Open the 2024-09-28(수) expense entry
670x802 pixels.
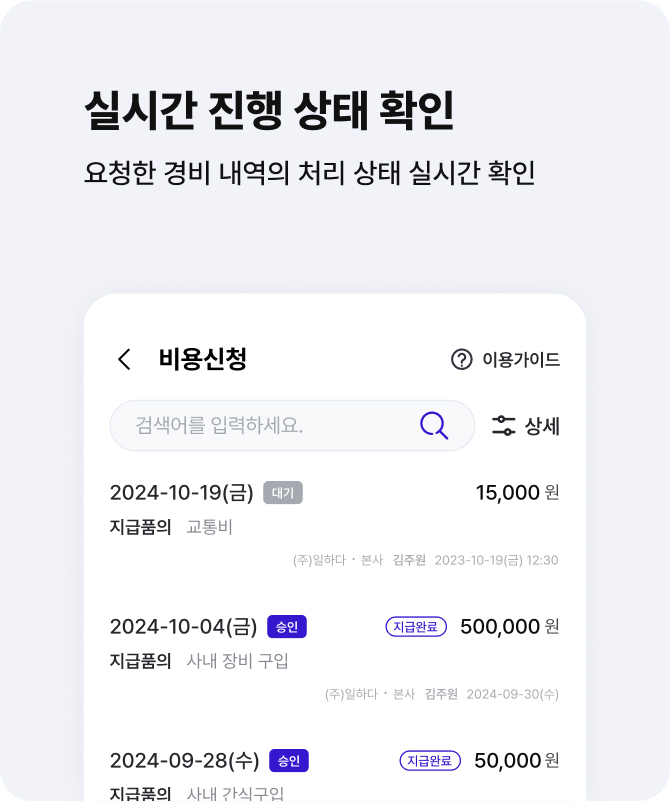[334, 774]
